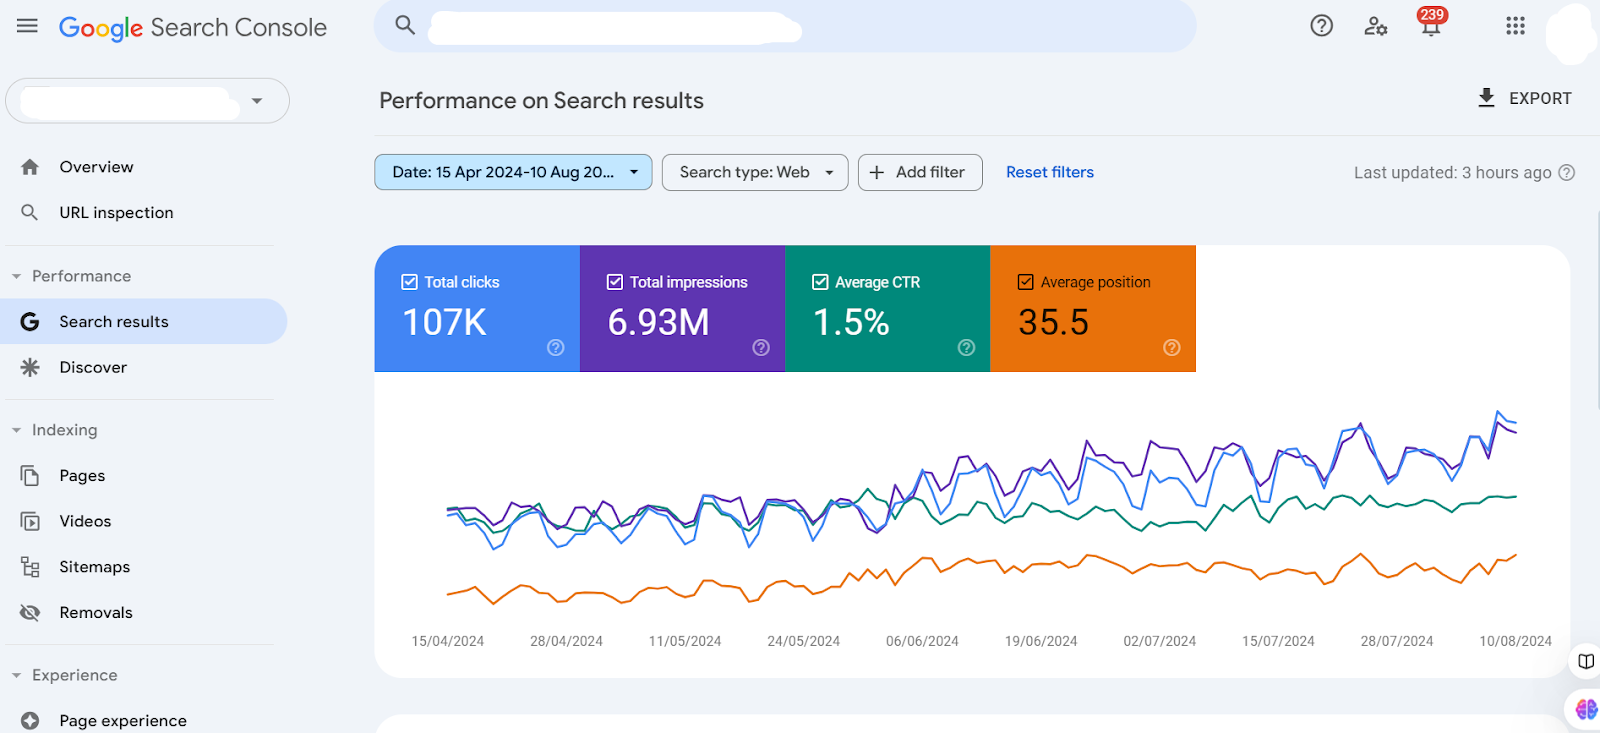Image resolution: width=1600 pixels, height=733 pixels.
Task: Click the Pages document icon
Action: tap(30, 476)
